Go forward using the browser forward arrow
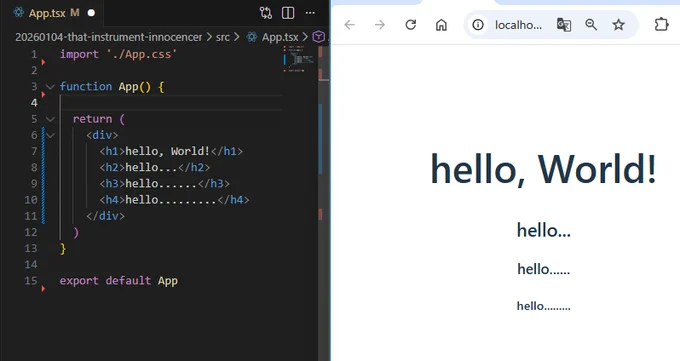 (380, 25)
